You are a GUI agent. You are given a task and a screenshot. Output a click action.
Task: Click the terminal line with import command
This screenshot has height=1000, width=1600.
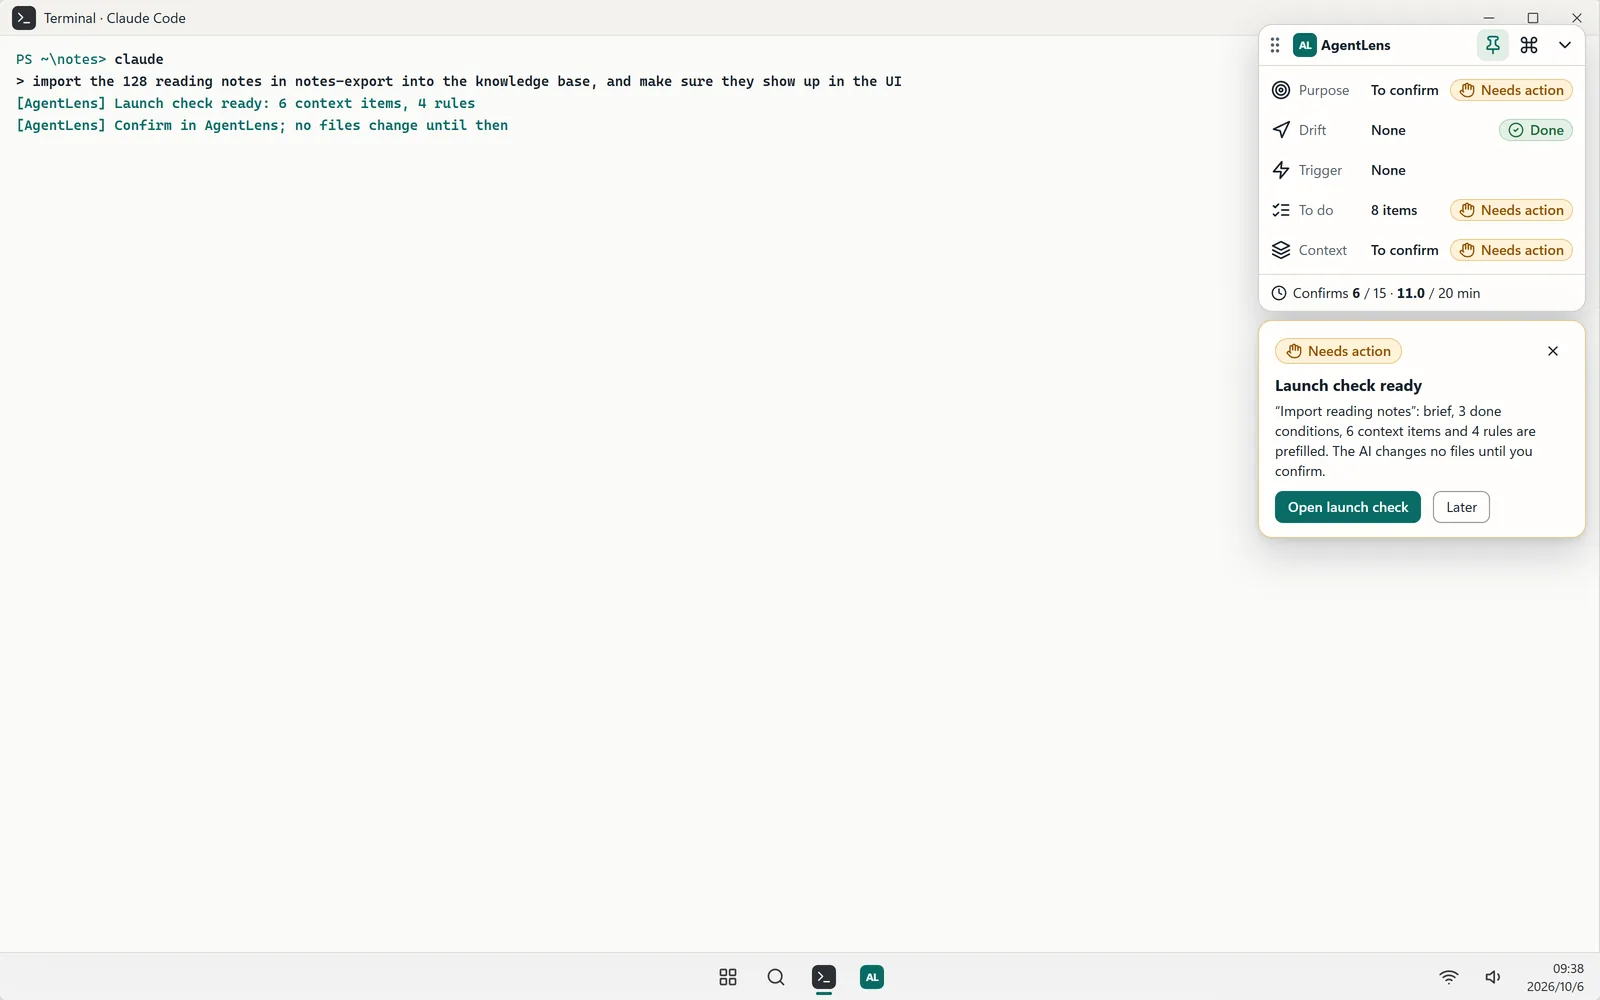pyautogui.click(x=459, y=81)
